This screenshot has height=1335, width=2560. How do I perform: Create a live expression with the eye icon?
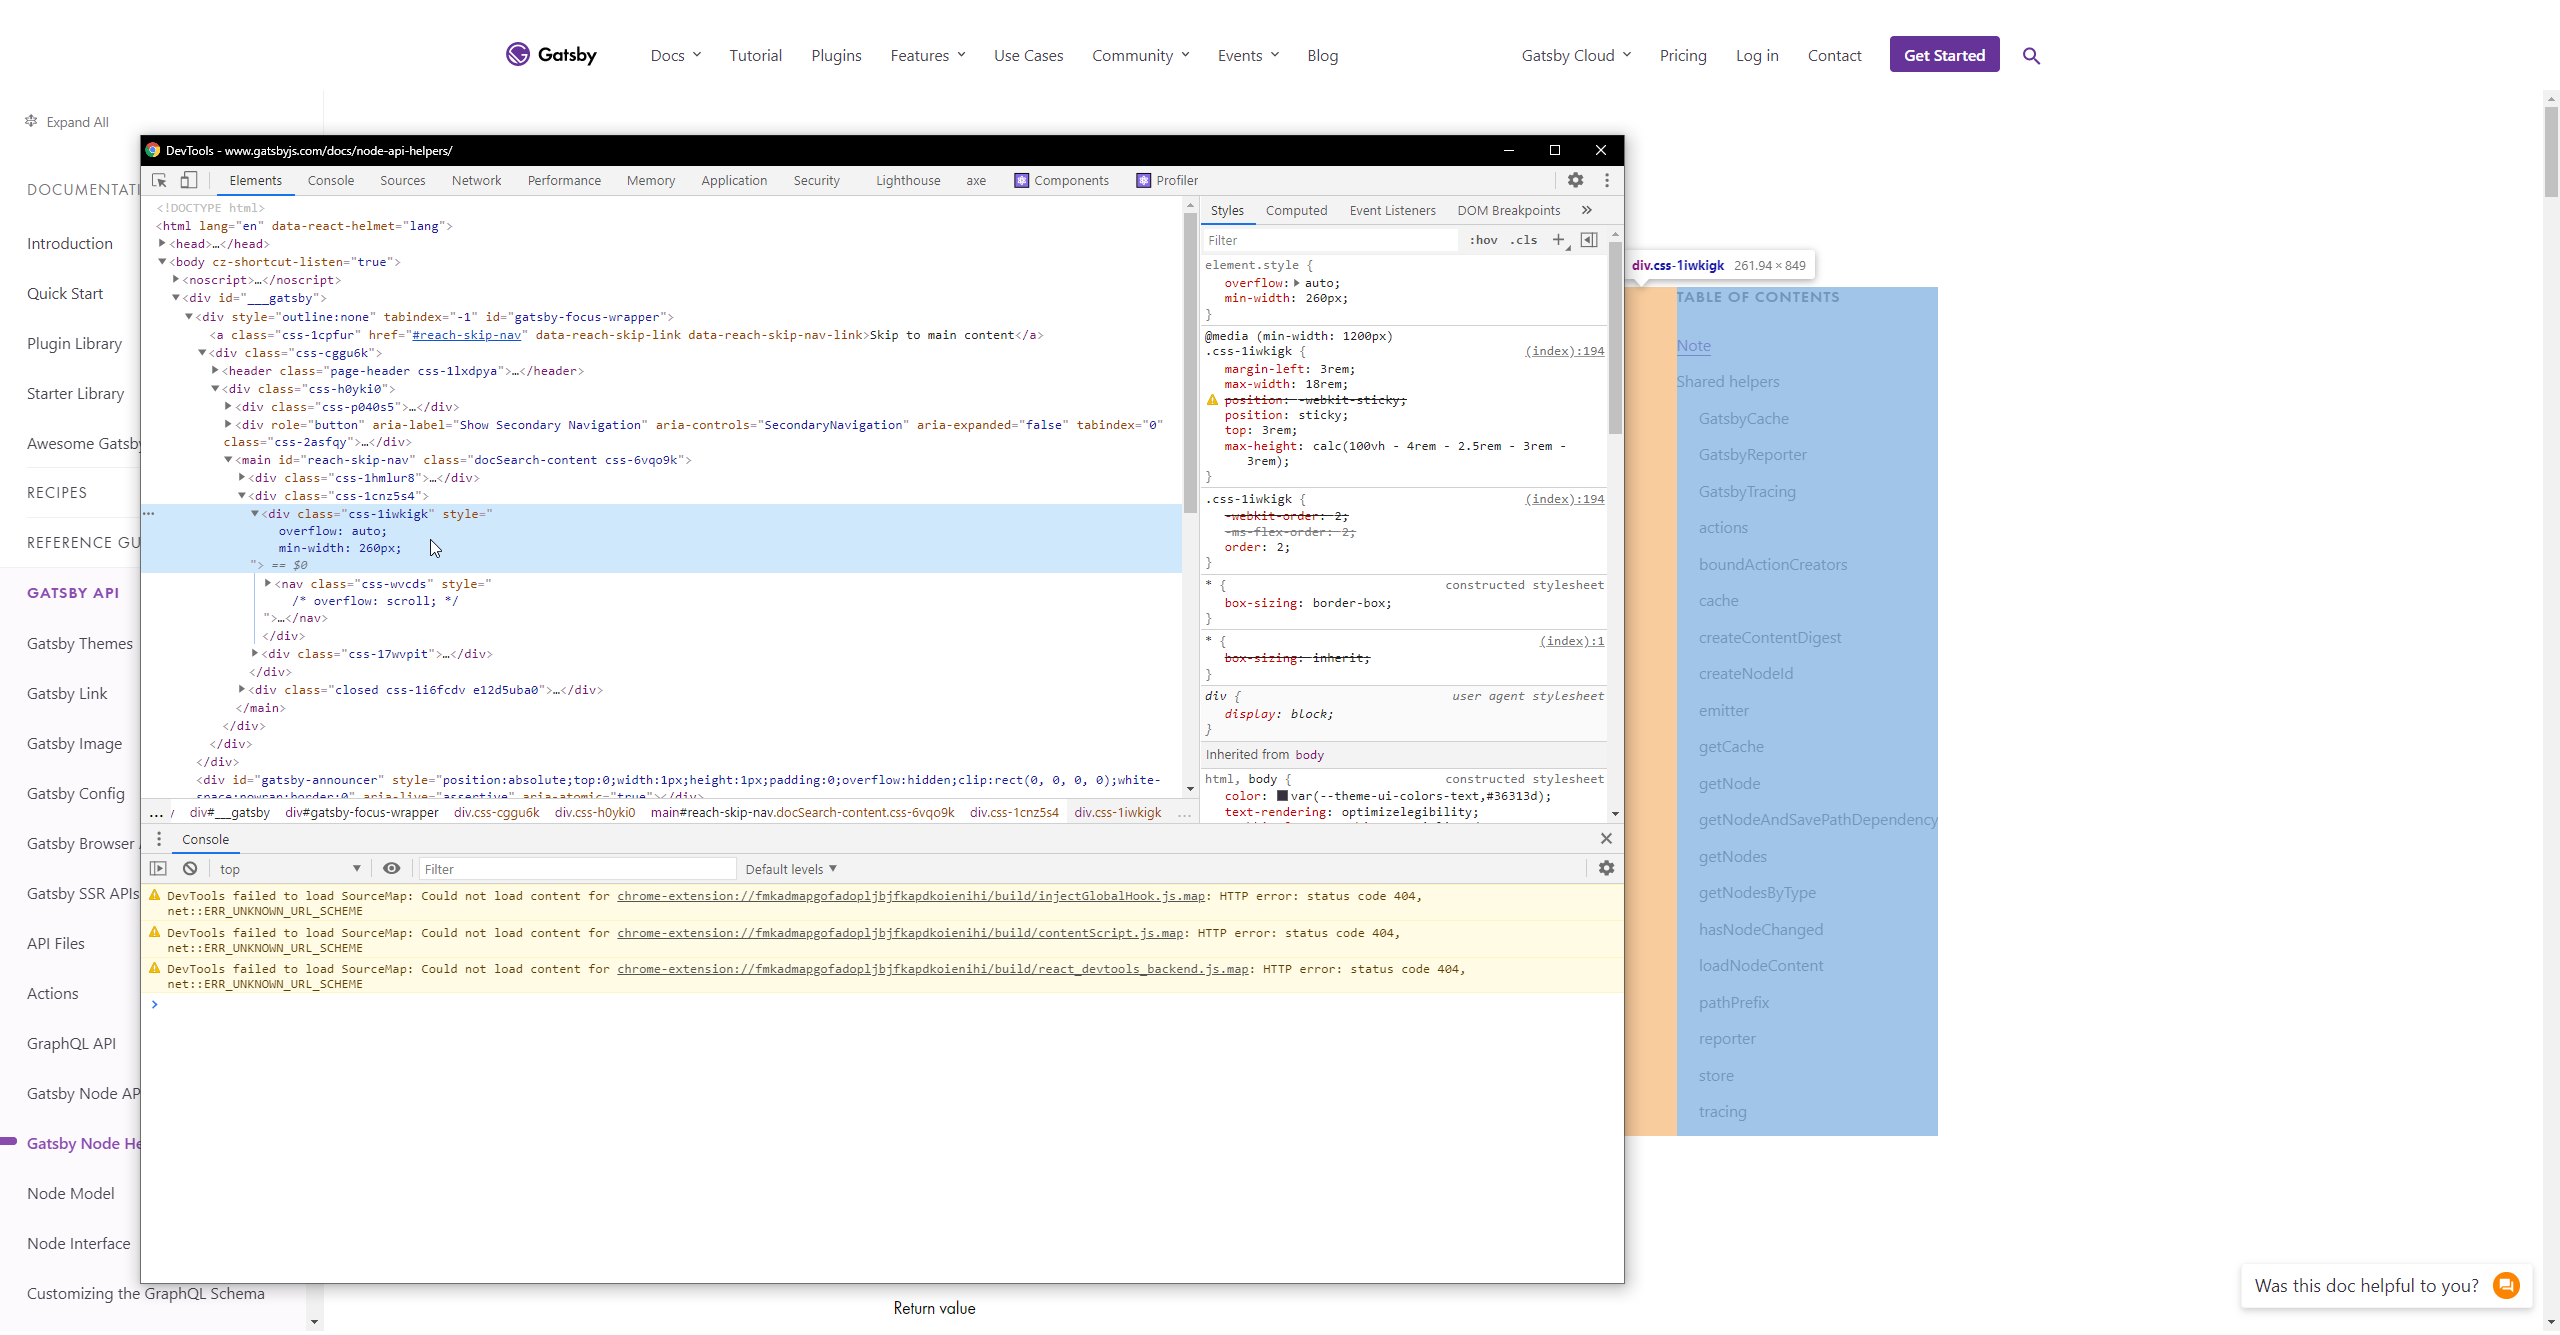coord(391,868)
